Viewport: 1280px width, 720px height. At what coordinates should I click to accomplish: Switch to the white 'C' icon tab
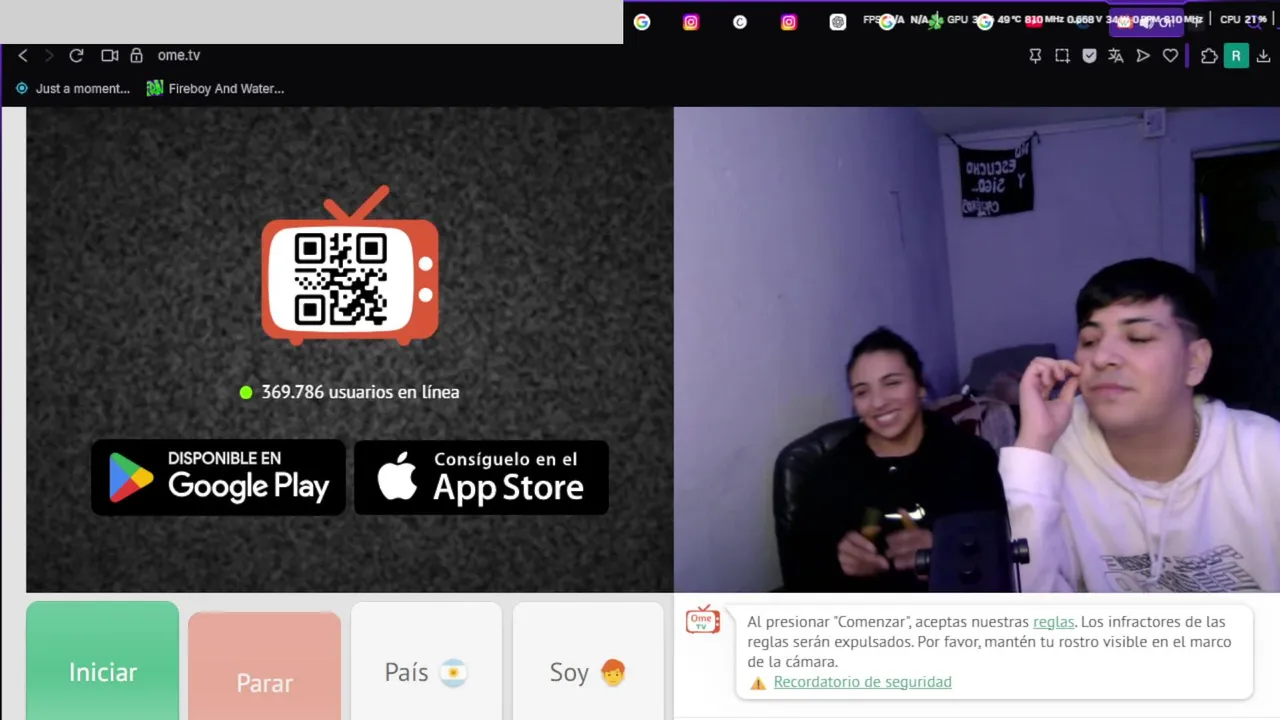740,22
